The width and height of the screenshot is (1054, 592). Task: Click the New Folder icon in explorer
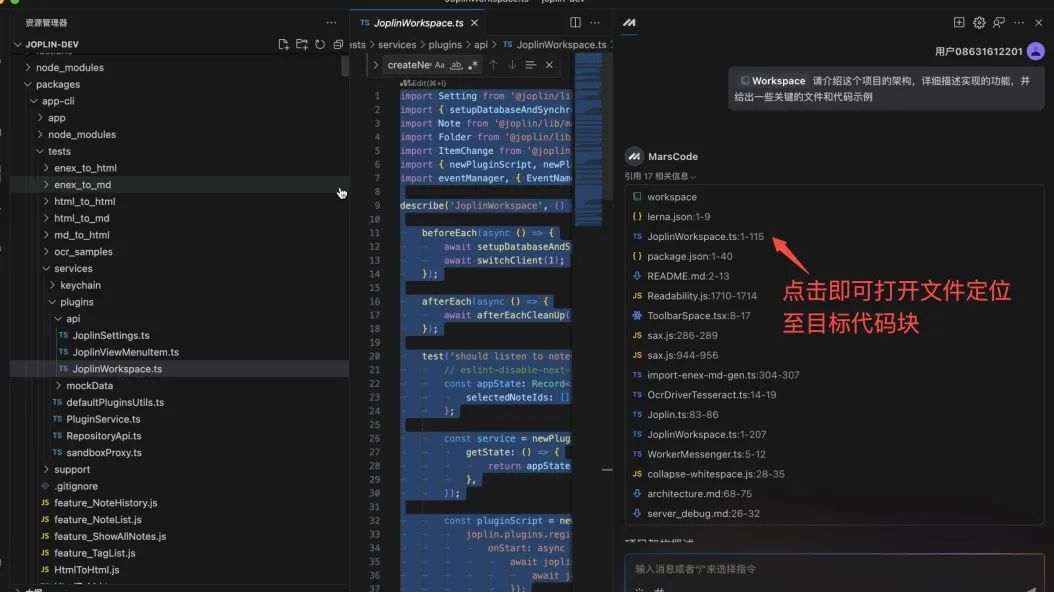coord(301,45)
